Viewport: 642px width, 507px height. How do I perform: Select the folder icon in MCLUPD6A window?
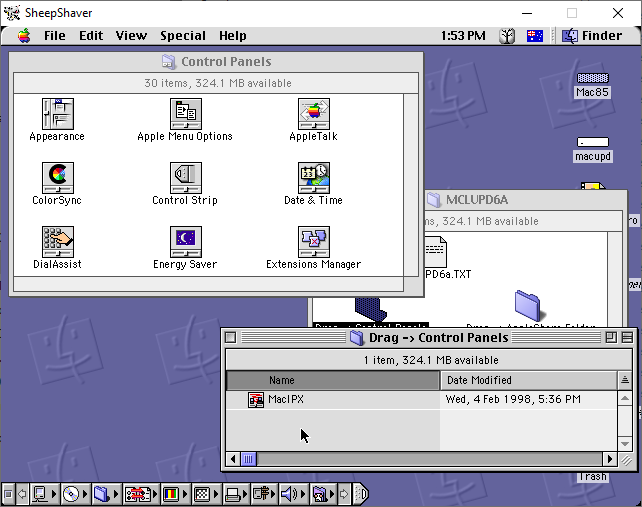point(528,305)
